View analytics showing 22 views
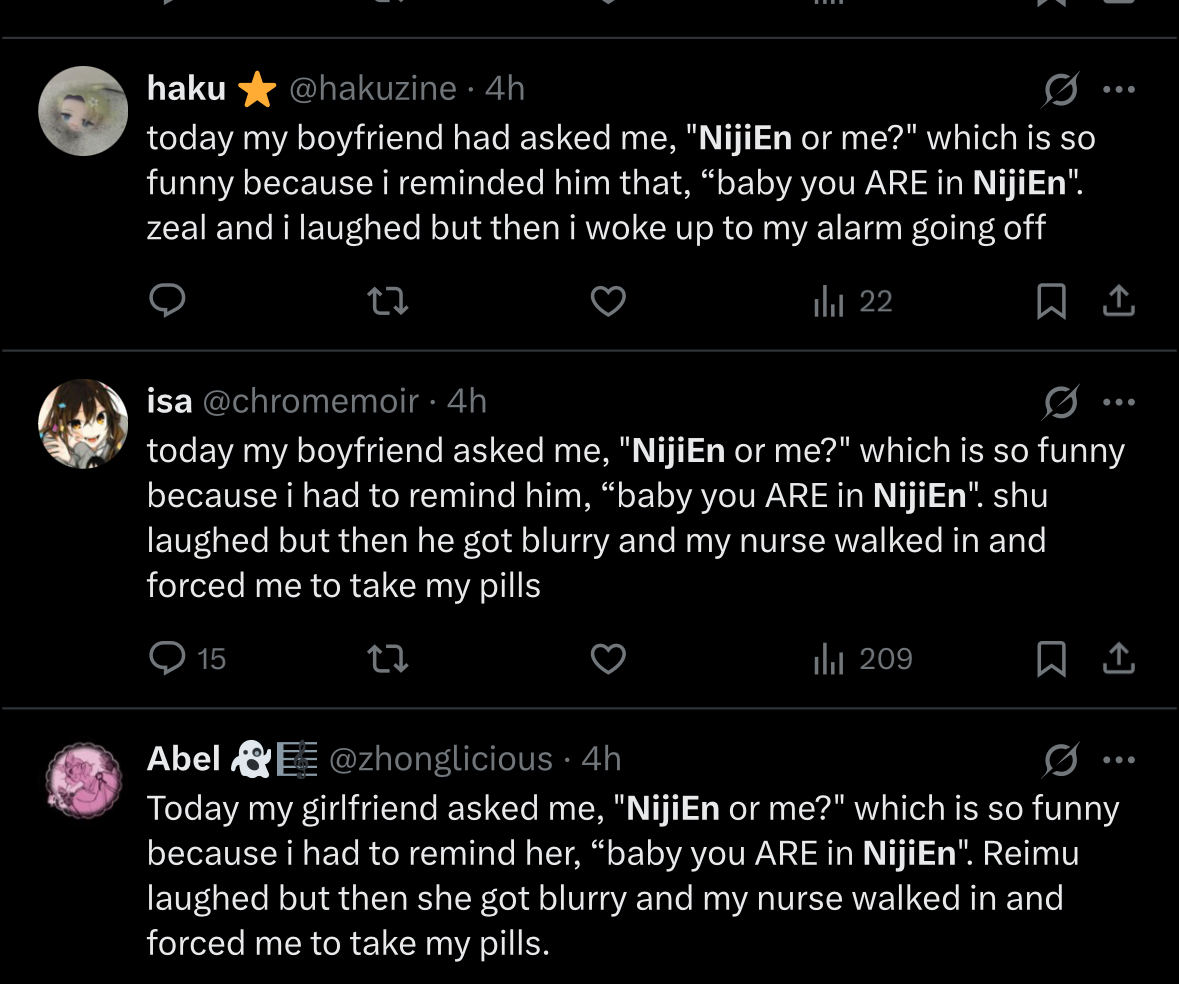Viewport: 1179px width, 984px height. click(853, 301)
